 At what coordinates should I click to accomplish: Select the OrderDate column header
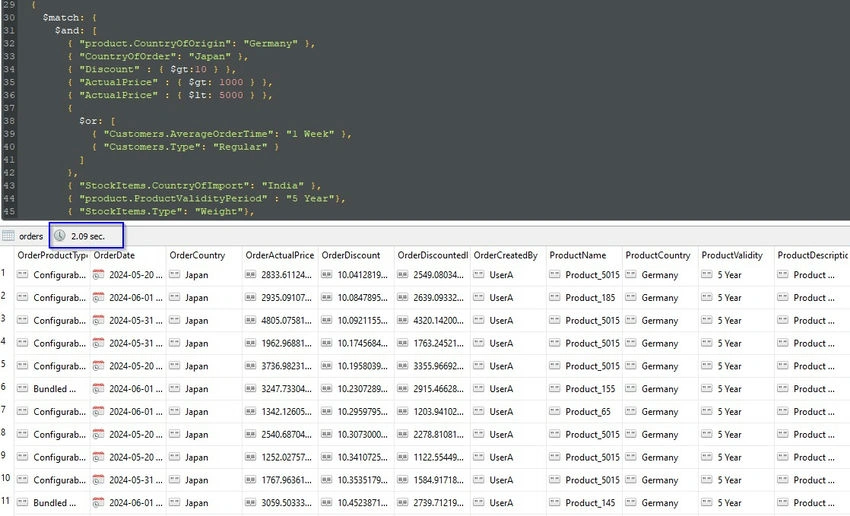(114, 255)
